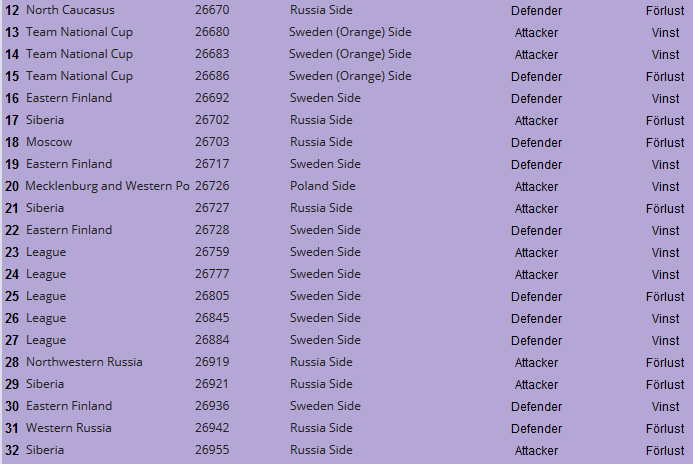Click the Moscow region entry

[49, 142]
